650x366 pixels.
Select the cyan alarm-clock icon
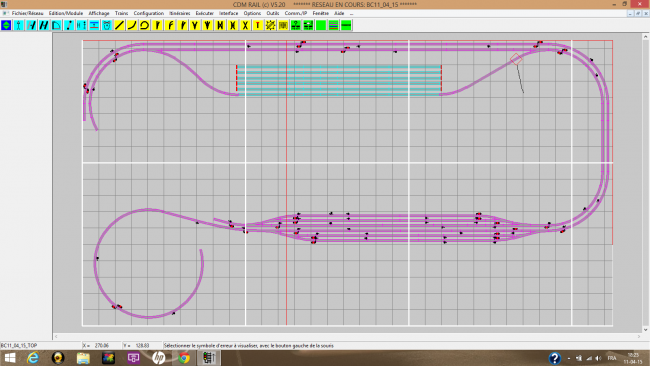[x=107, y=25]
